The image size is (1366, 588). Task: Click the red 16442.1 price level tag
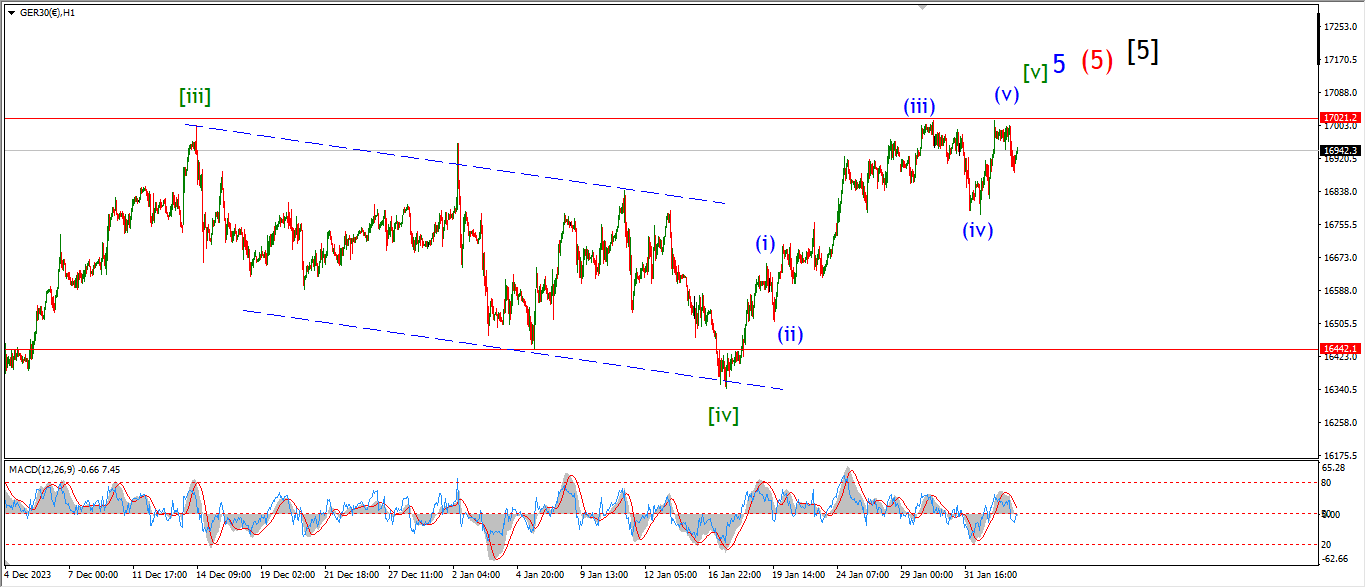pos(1340,349)
